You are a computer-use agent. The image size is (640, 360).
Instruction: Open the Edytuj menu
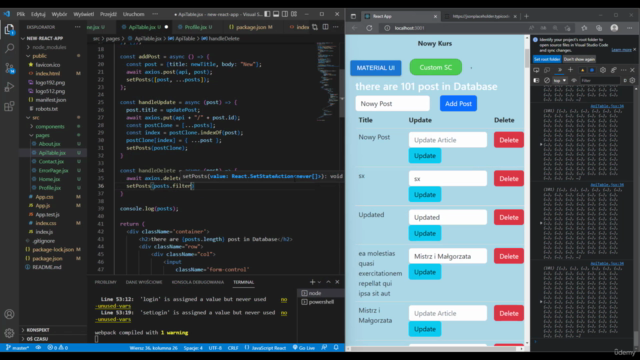38,14
